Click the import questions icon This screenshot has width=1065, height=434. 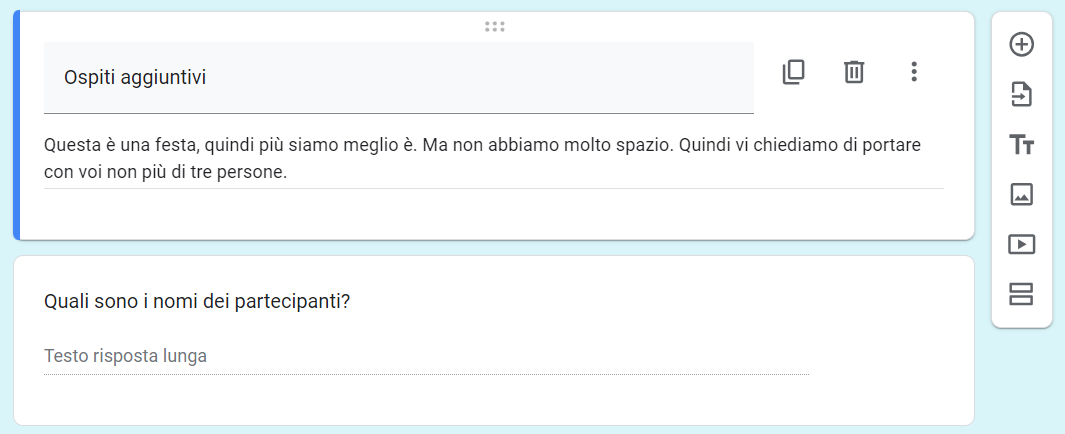tap(1021, 95)
